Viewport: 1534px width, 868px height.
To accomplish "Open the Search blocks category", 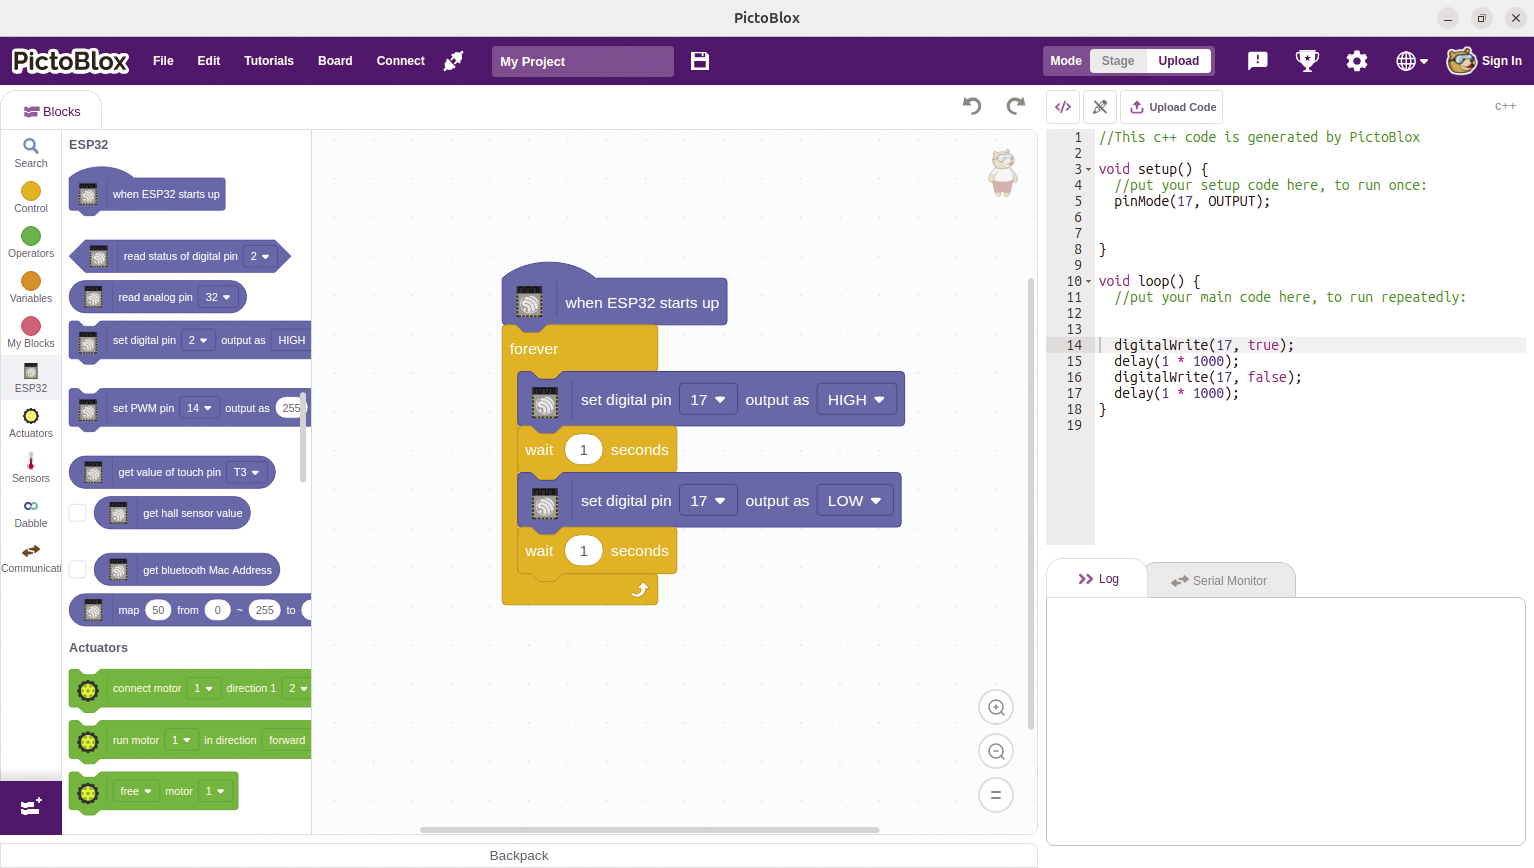I will 31,153.
